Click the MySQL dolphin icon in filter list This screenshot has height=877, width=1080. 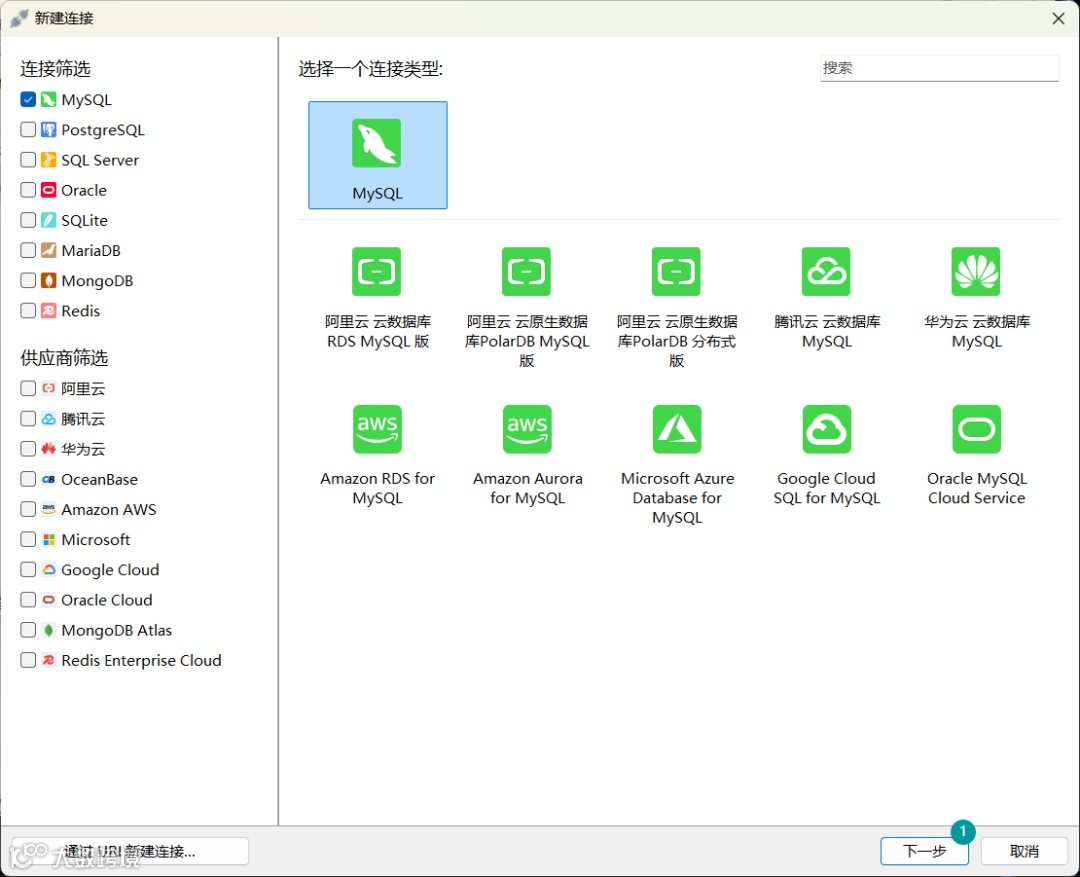click(x=48, y=100)
